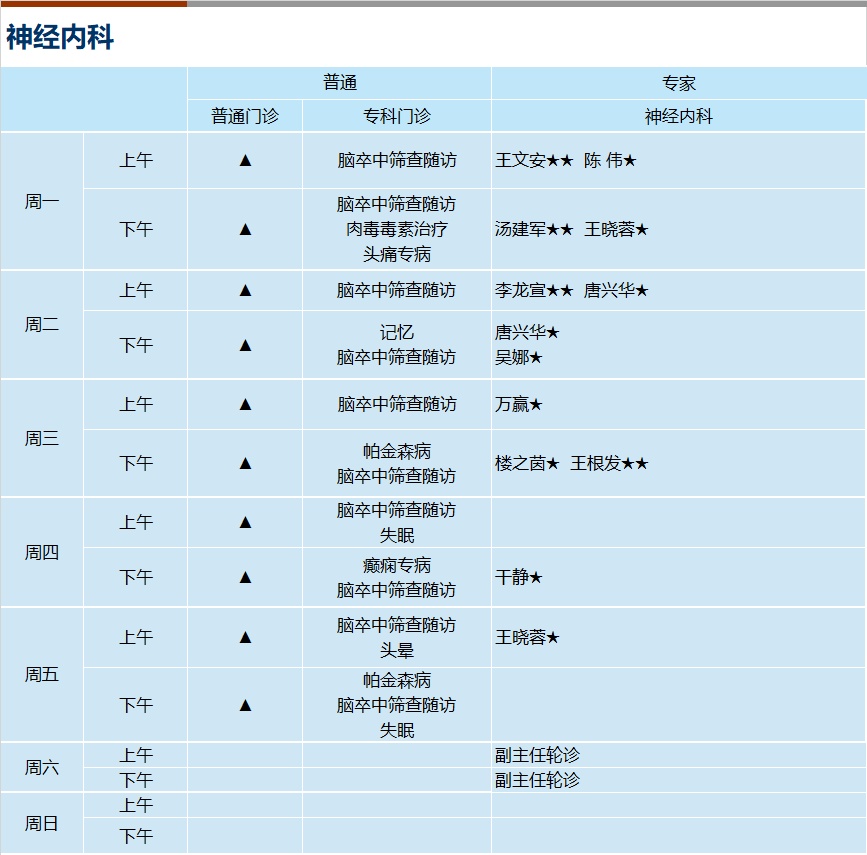The image size is (867, 855).
Task: Select the 周六 row label
Action: [41, 767]
